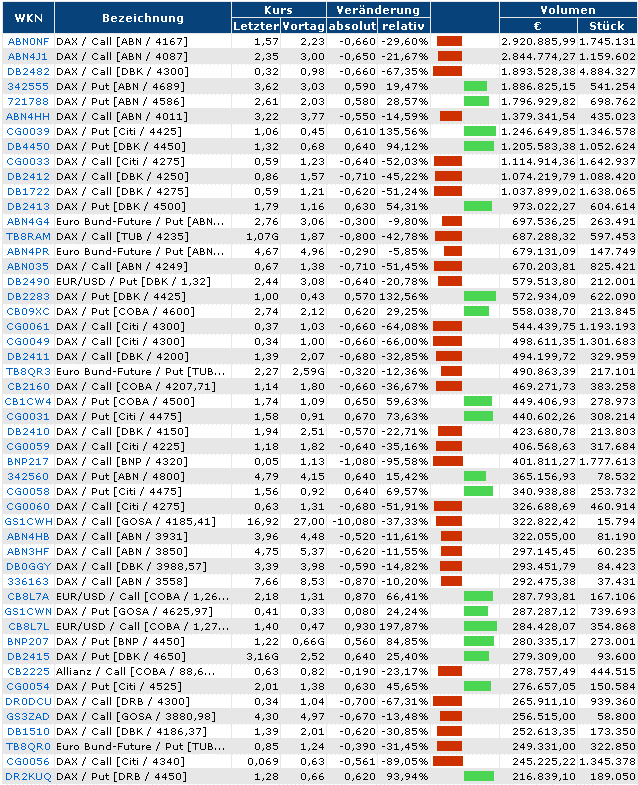Screen dimensions: 638x785
Task: Open WKN link CG0061
Action: click(28, 327)
